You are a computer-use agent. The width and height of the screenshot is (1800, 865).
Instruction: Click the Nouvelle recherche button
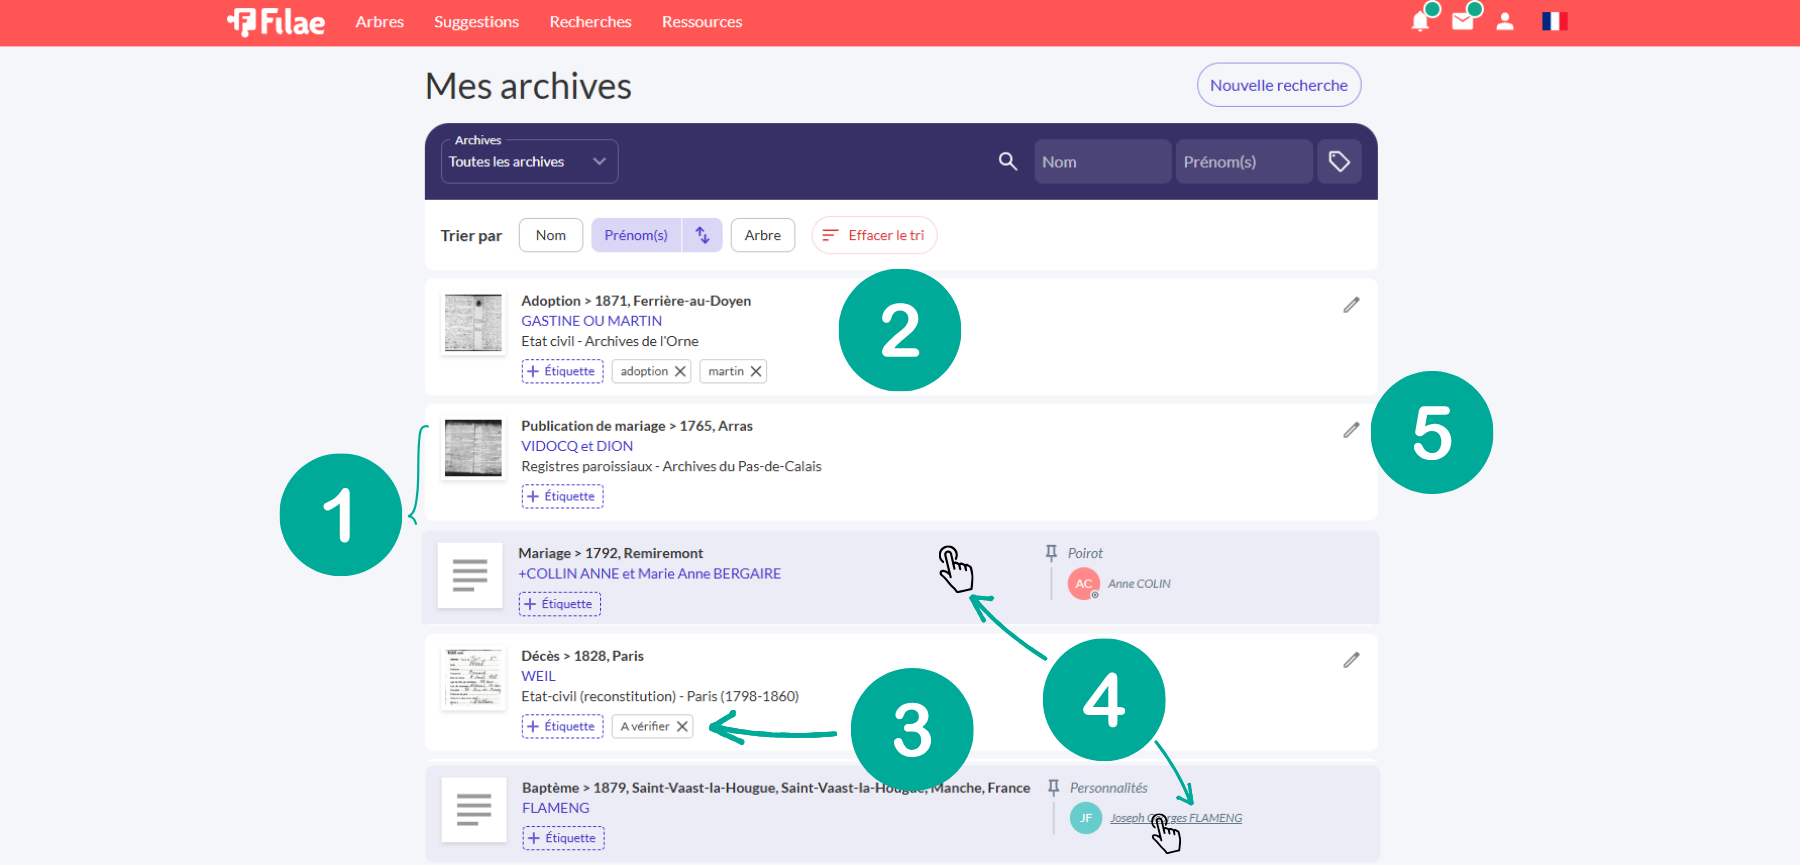1278,85
